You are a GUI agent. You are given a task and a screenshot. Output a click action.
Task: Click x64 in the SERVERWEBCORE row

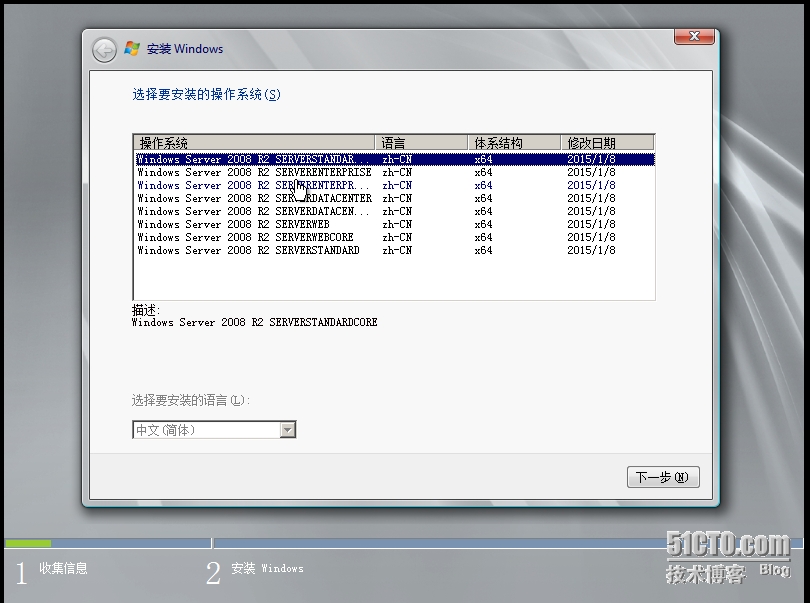483,237
